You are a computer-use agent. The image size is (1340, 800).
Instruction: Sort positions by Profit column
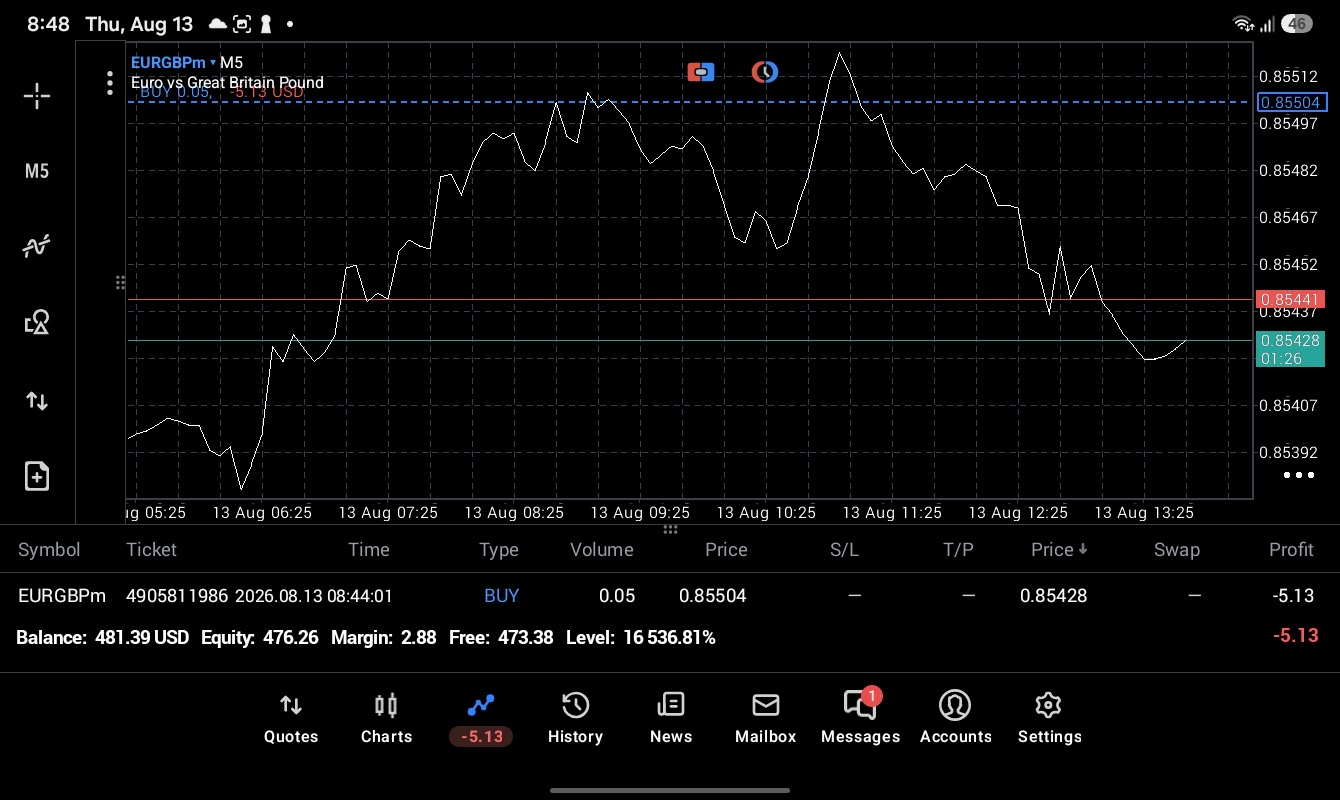tap(1291, 550)
